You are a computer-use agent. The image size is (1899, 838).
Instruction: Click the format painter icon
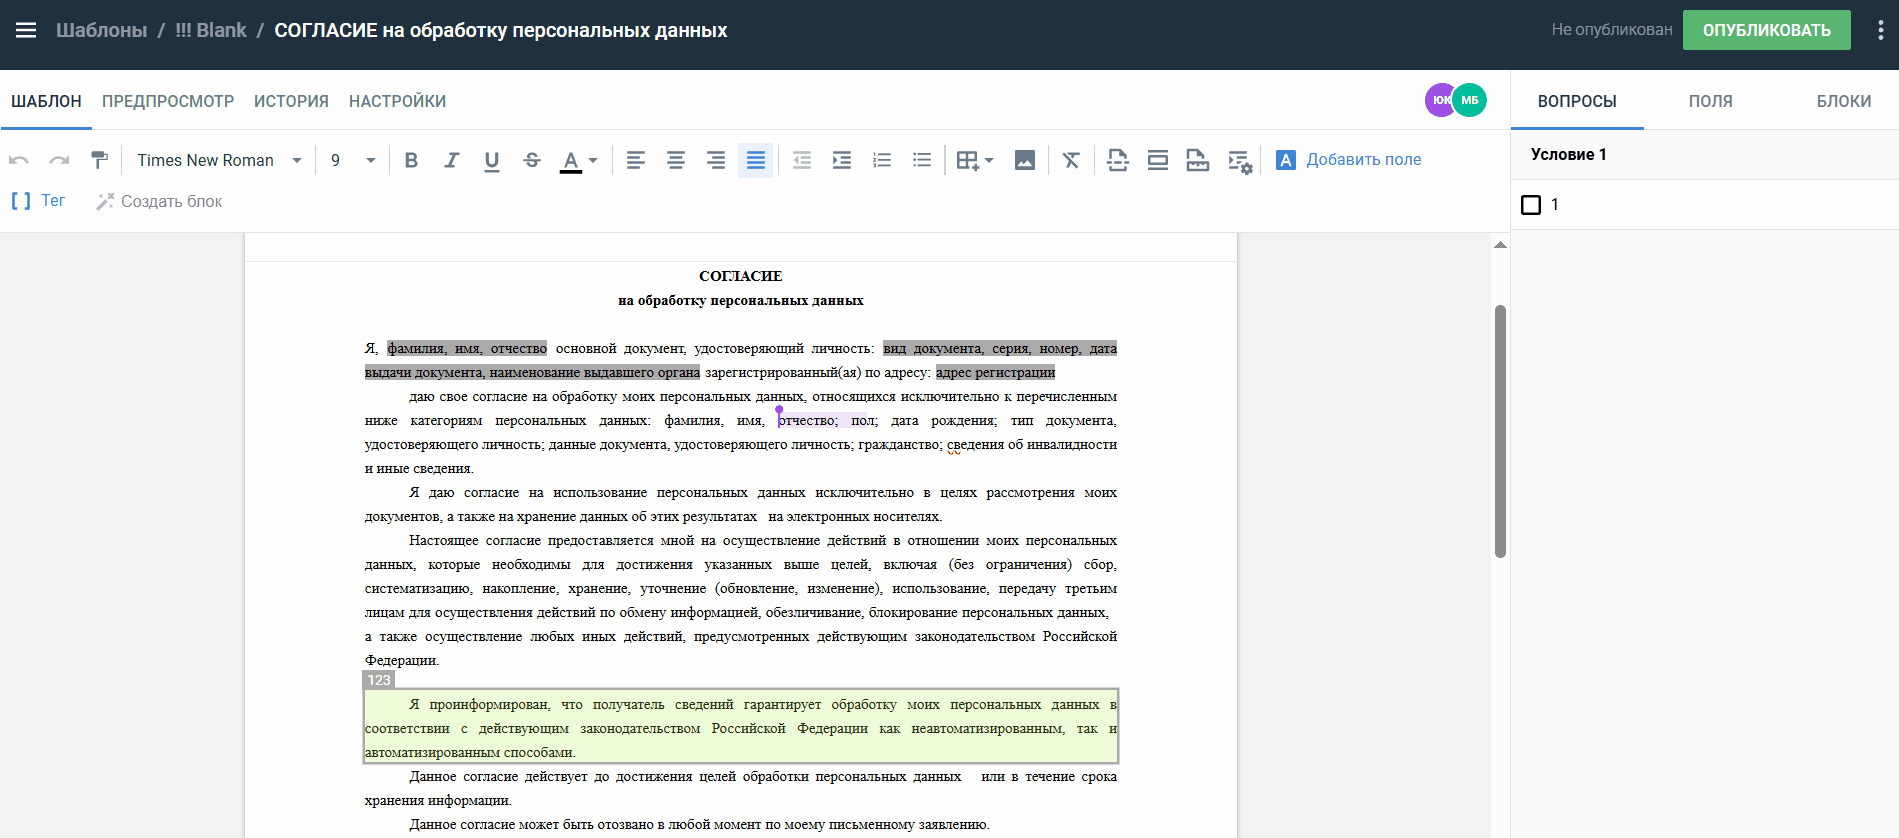click(99, 160)
